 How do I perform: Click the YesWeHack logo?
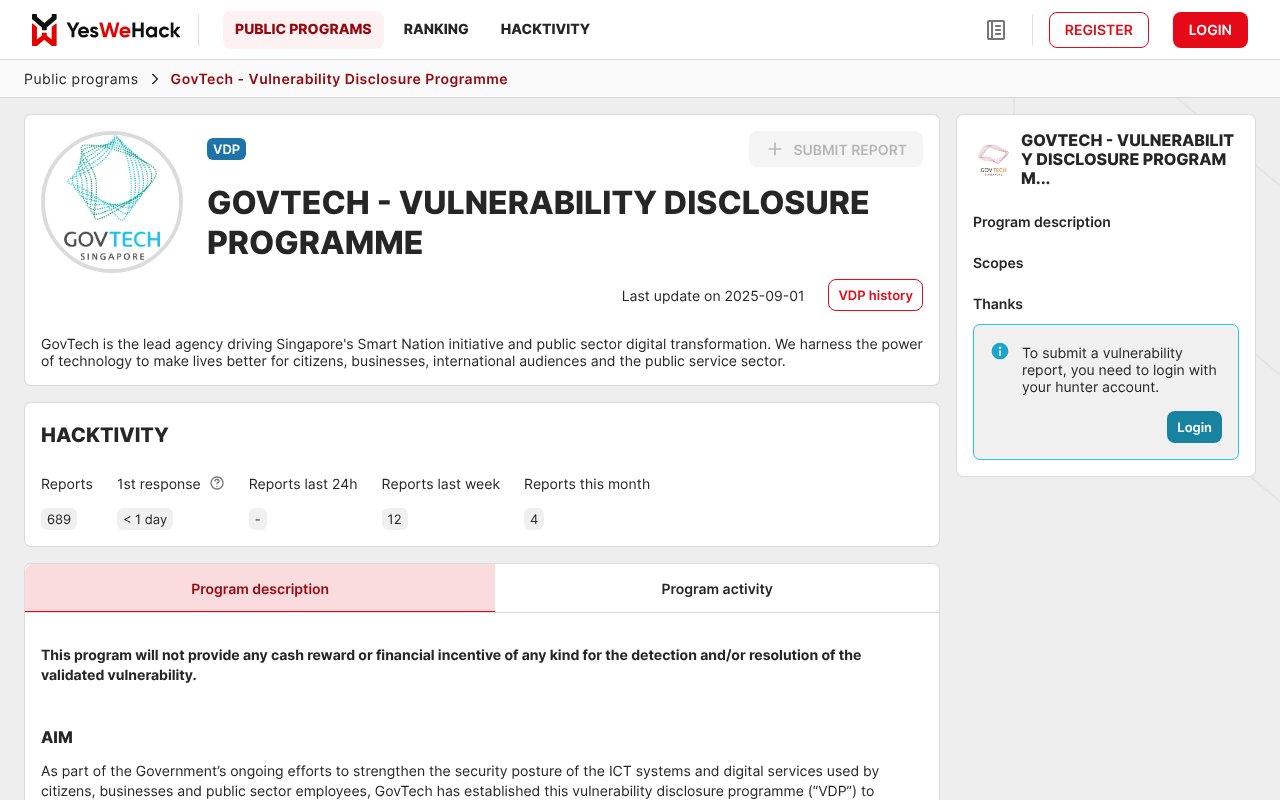tap(105, 30)
